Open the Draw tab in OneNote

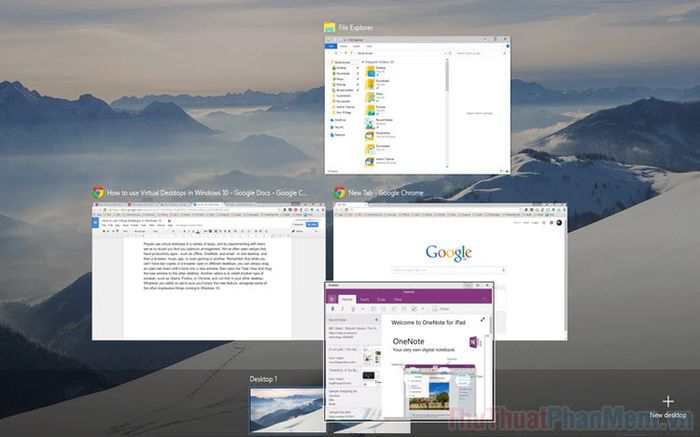coord(381,300)
